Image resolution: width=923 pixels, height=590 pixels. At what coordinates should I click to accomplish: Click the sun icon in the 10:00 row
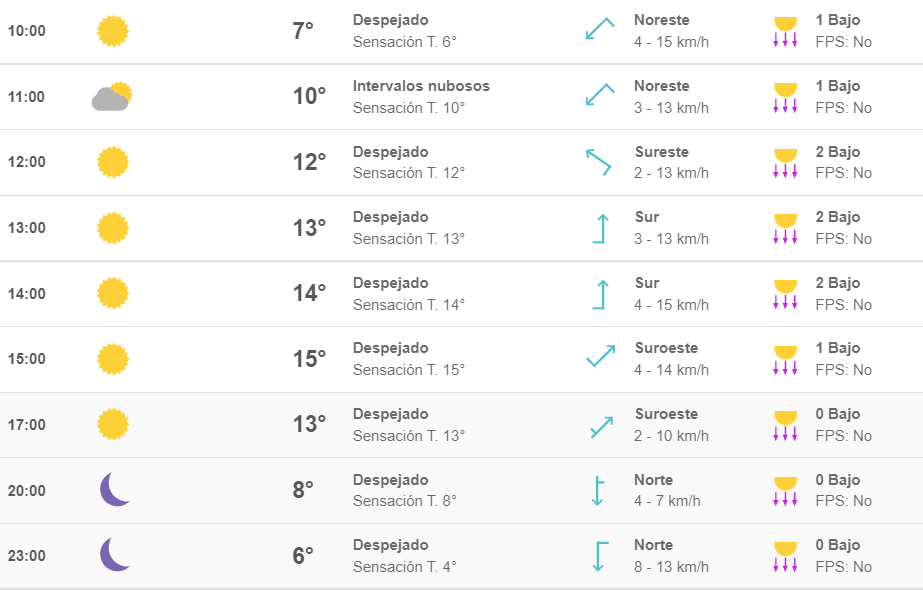(112, 31)
